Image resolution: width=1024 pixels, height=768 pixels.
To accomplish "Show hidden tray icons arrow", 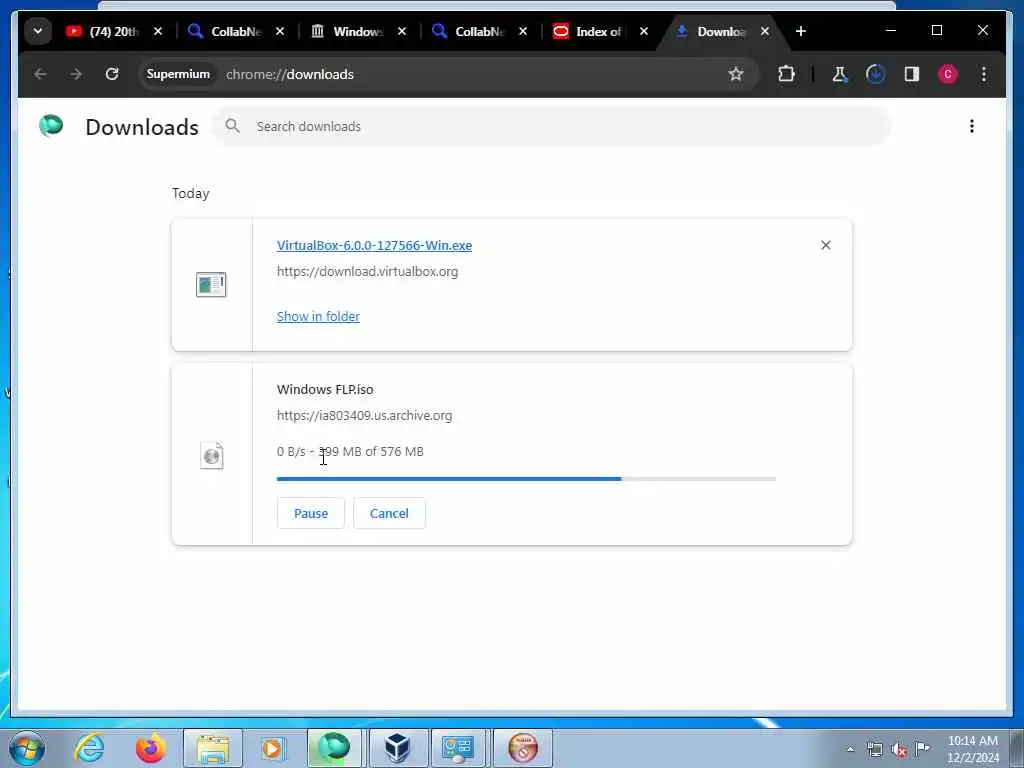I will (x=850, y=750).
